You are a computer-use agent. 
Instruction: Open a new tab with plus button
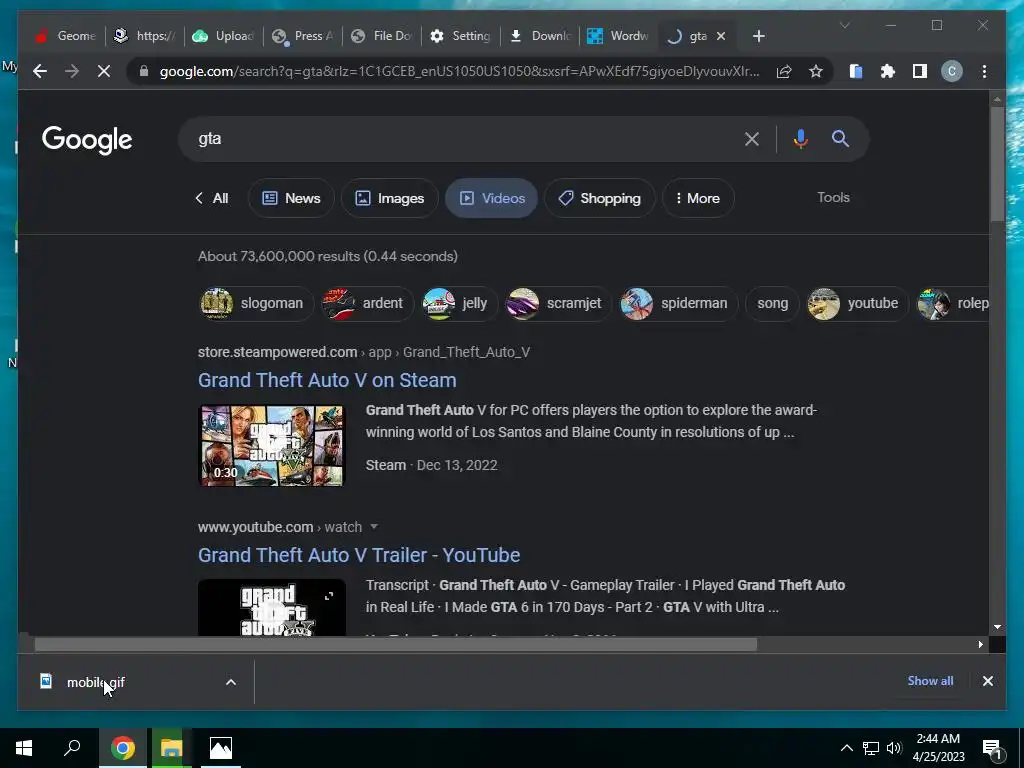(758, 36)
